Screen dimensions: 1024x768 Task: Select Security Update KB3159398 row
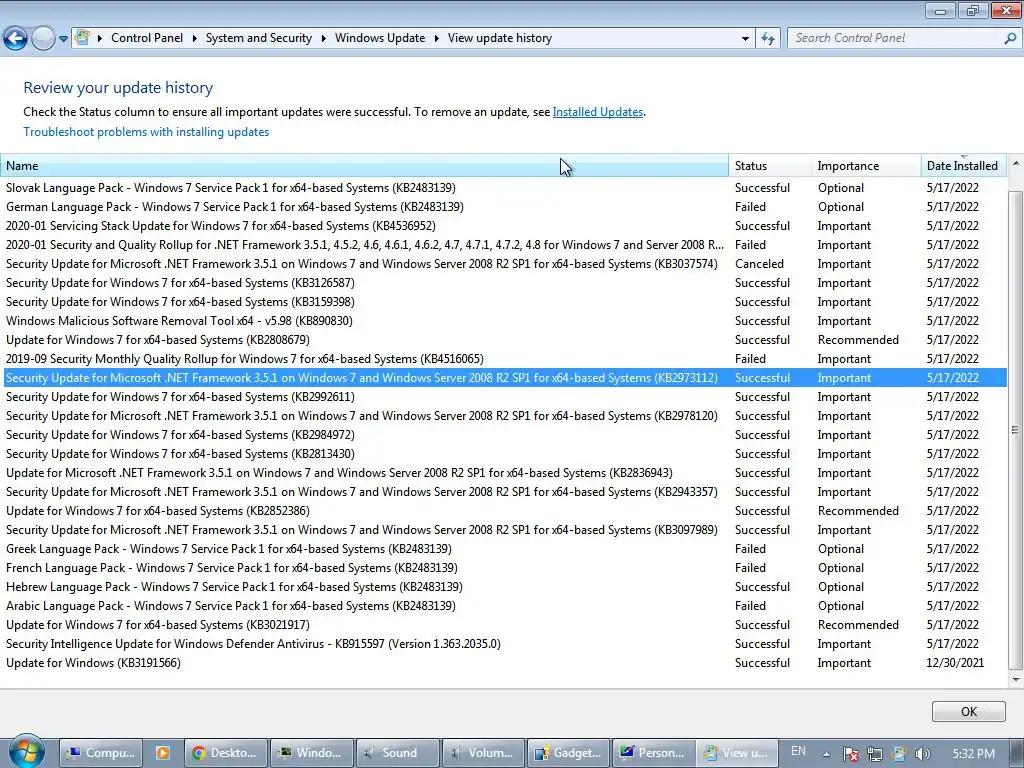pyautogui.click(x=505, y=302)
